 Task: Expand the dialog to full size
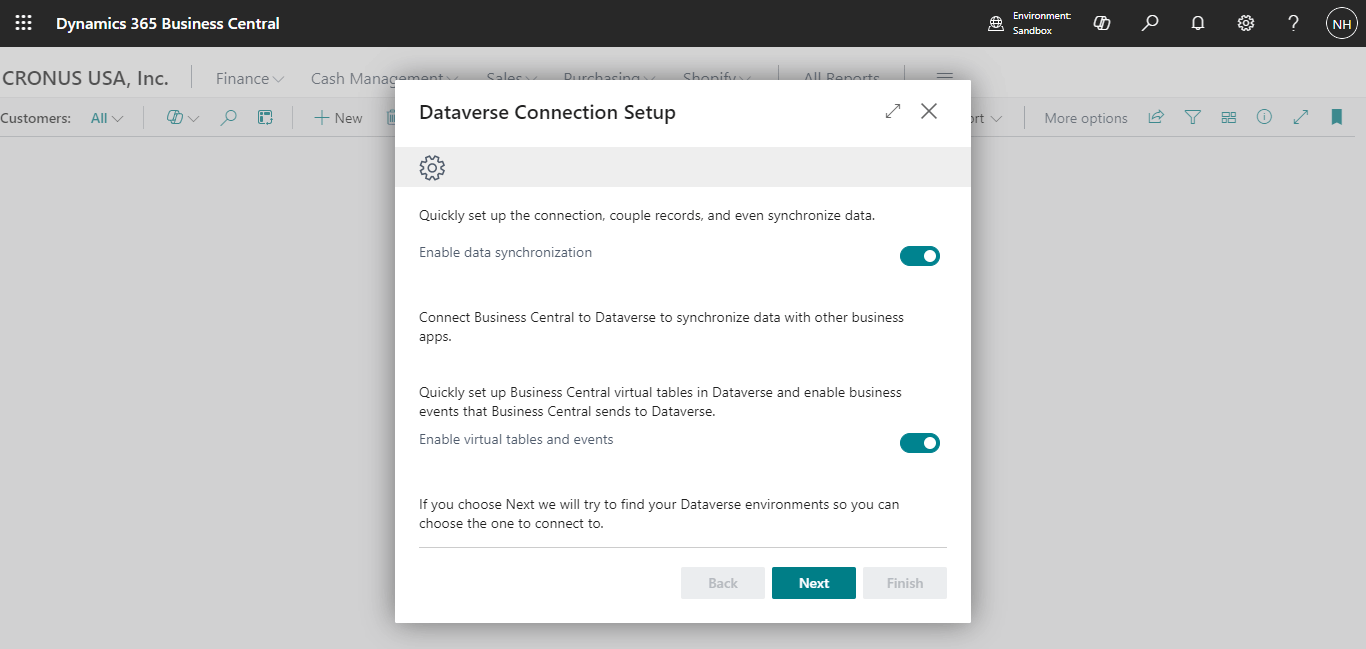click(x=893, y=112)
